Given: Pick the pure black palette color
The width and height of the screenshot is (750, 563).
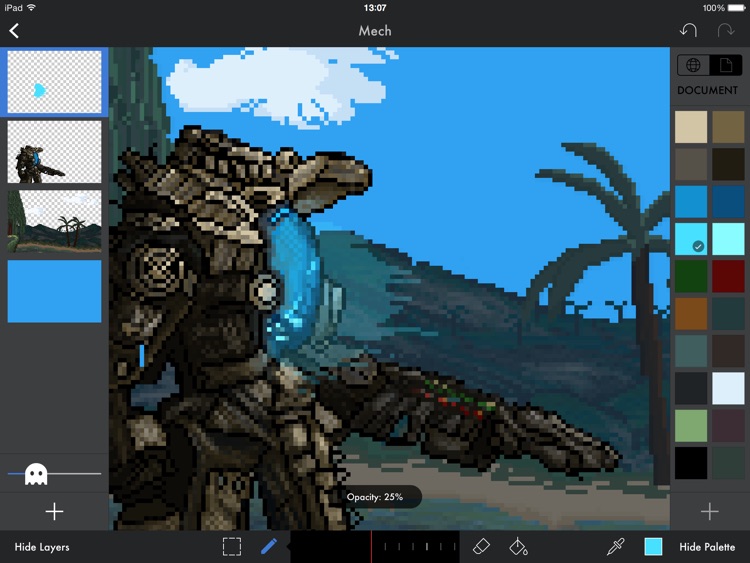Looking at the screenshot, I should (x=691, y=463).
